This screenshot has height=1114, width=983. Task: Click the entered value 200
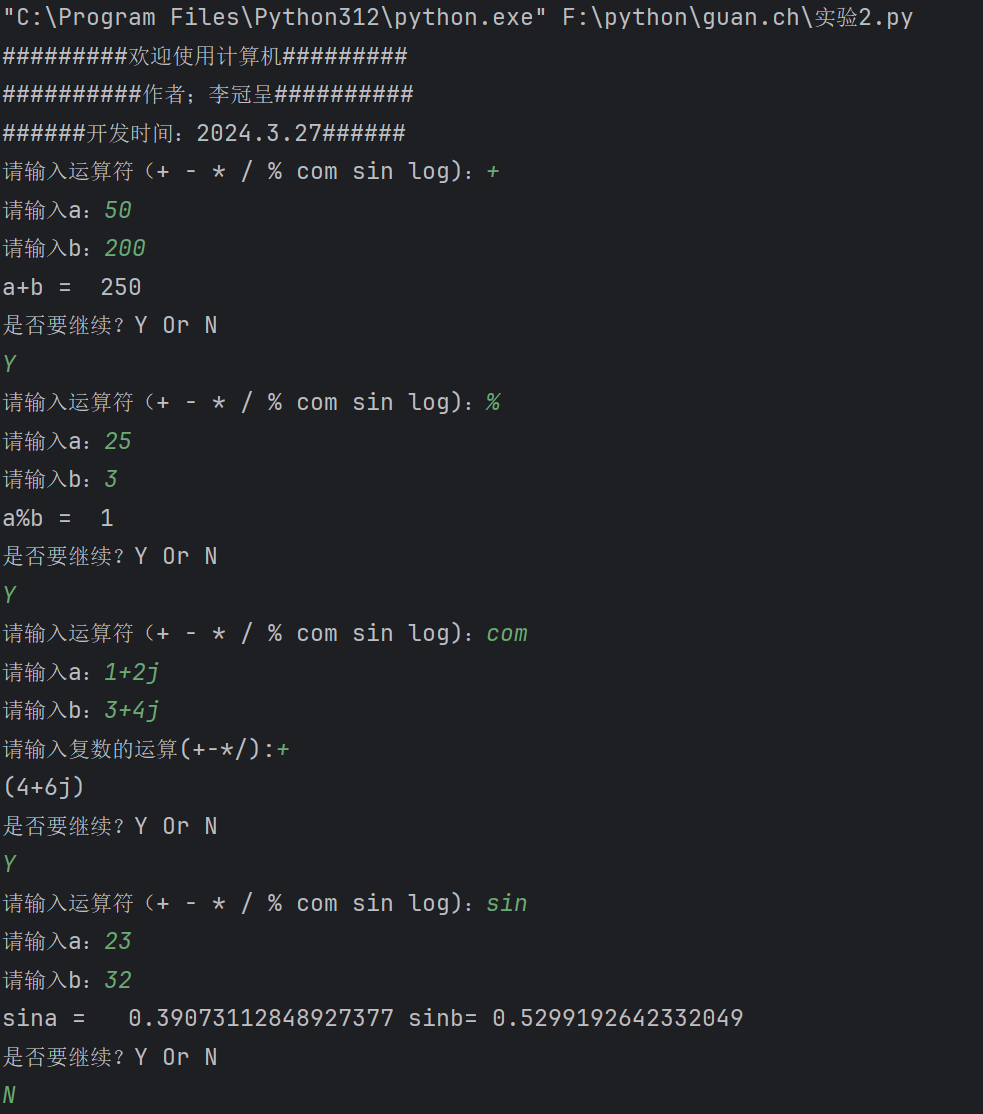tap(125, 248)
